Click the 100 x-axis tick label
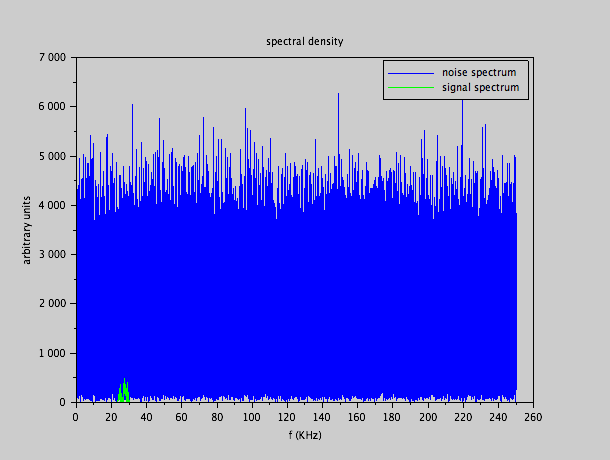610x460 pixels. click(x=251, y=417)
